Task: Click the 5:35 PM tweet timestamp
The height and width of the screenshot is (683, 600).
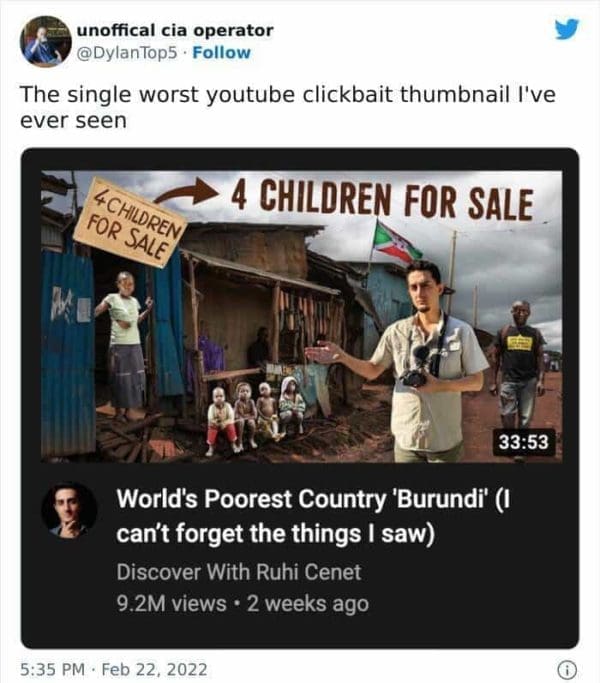Action: 53,669
